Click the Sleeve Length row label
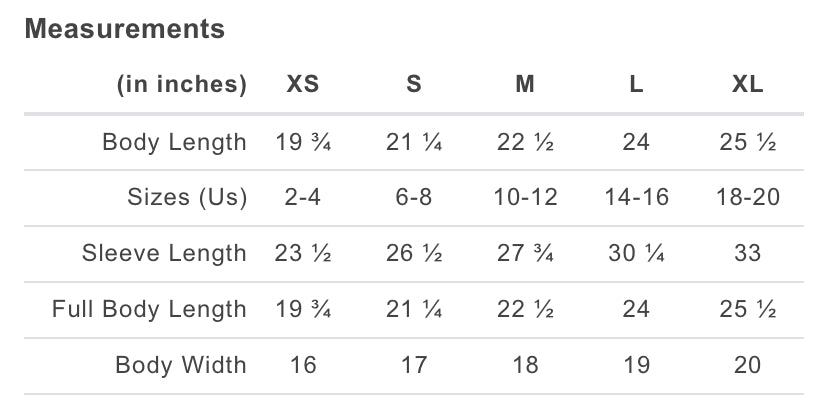 (164, 254)
